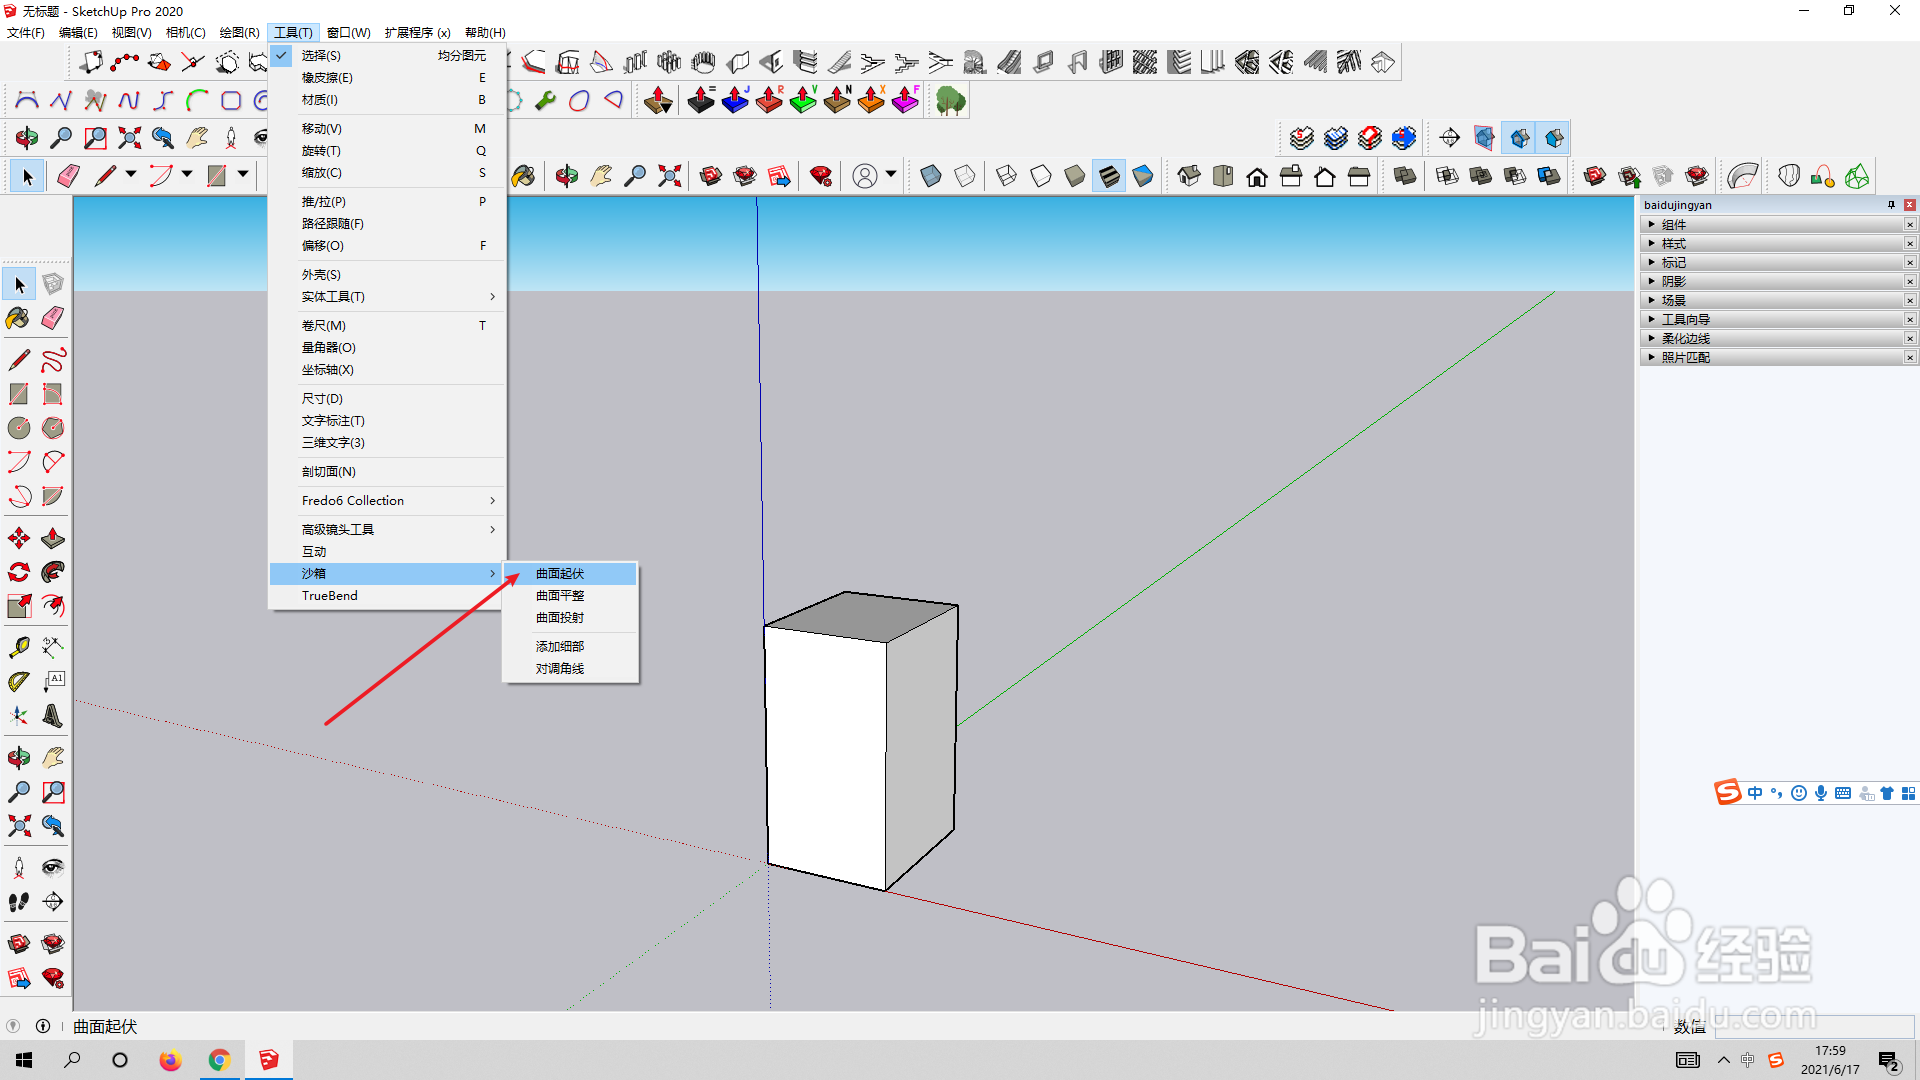1920x1080 pixels.
Task: Select the Walk footprints tool
Action: coord(19,902)
